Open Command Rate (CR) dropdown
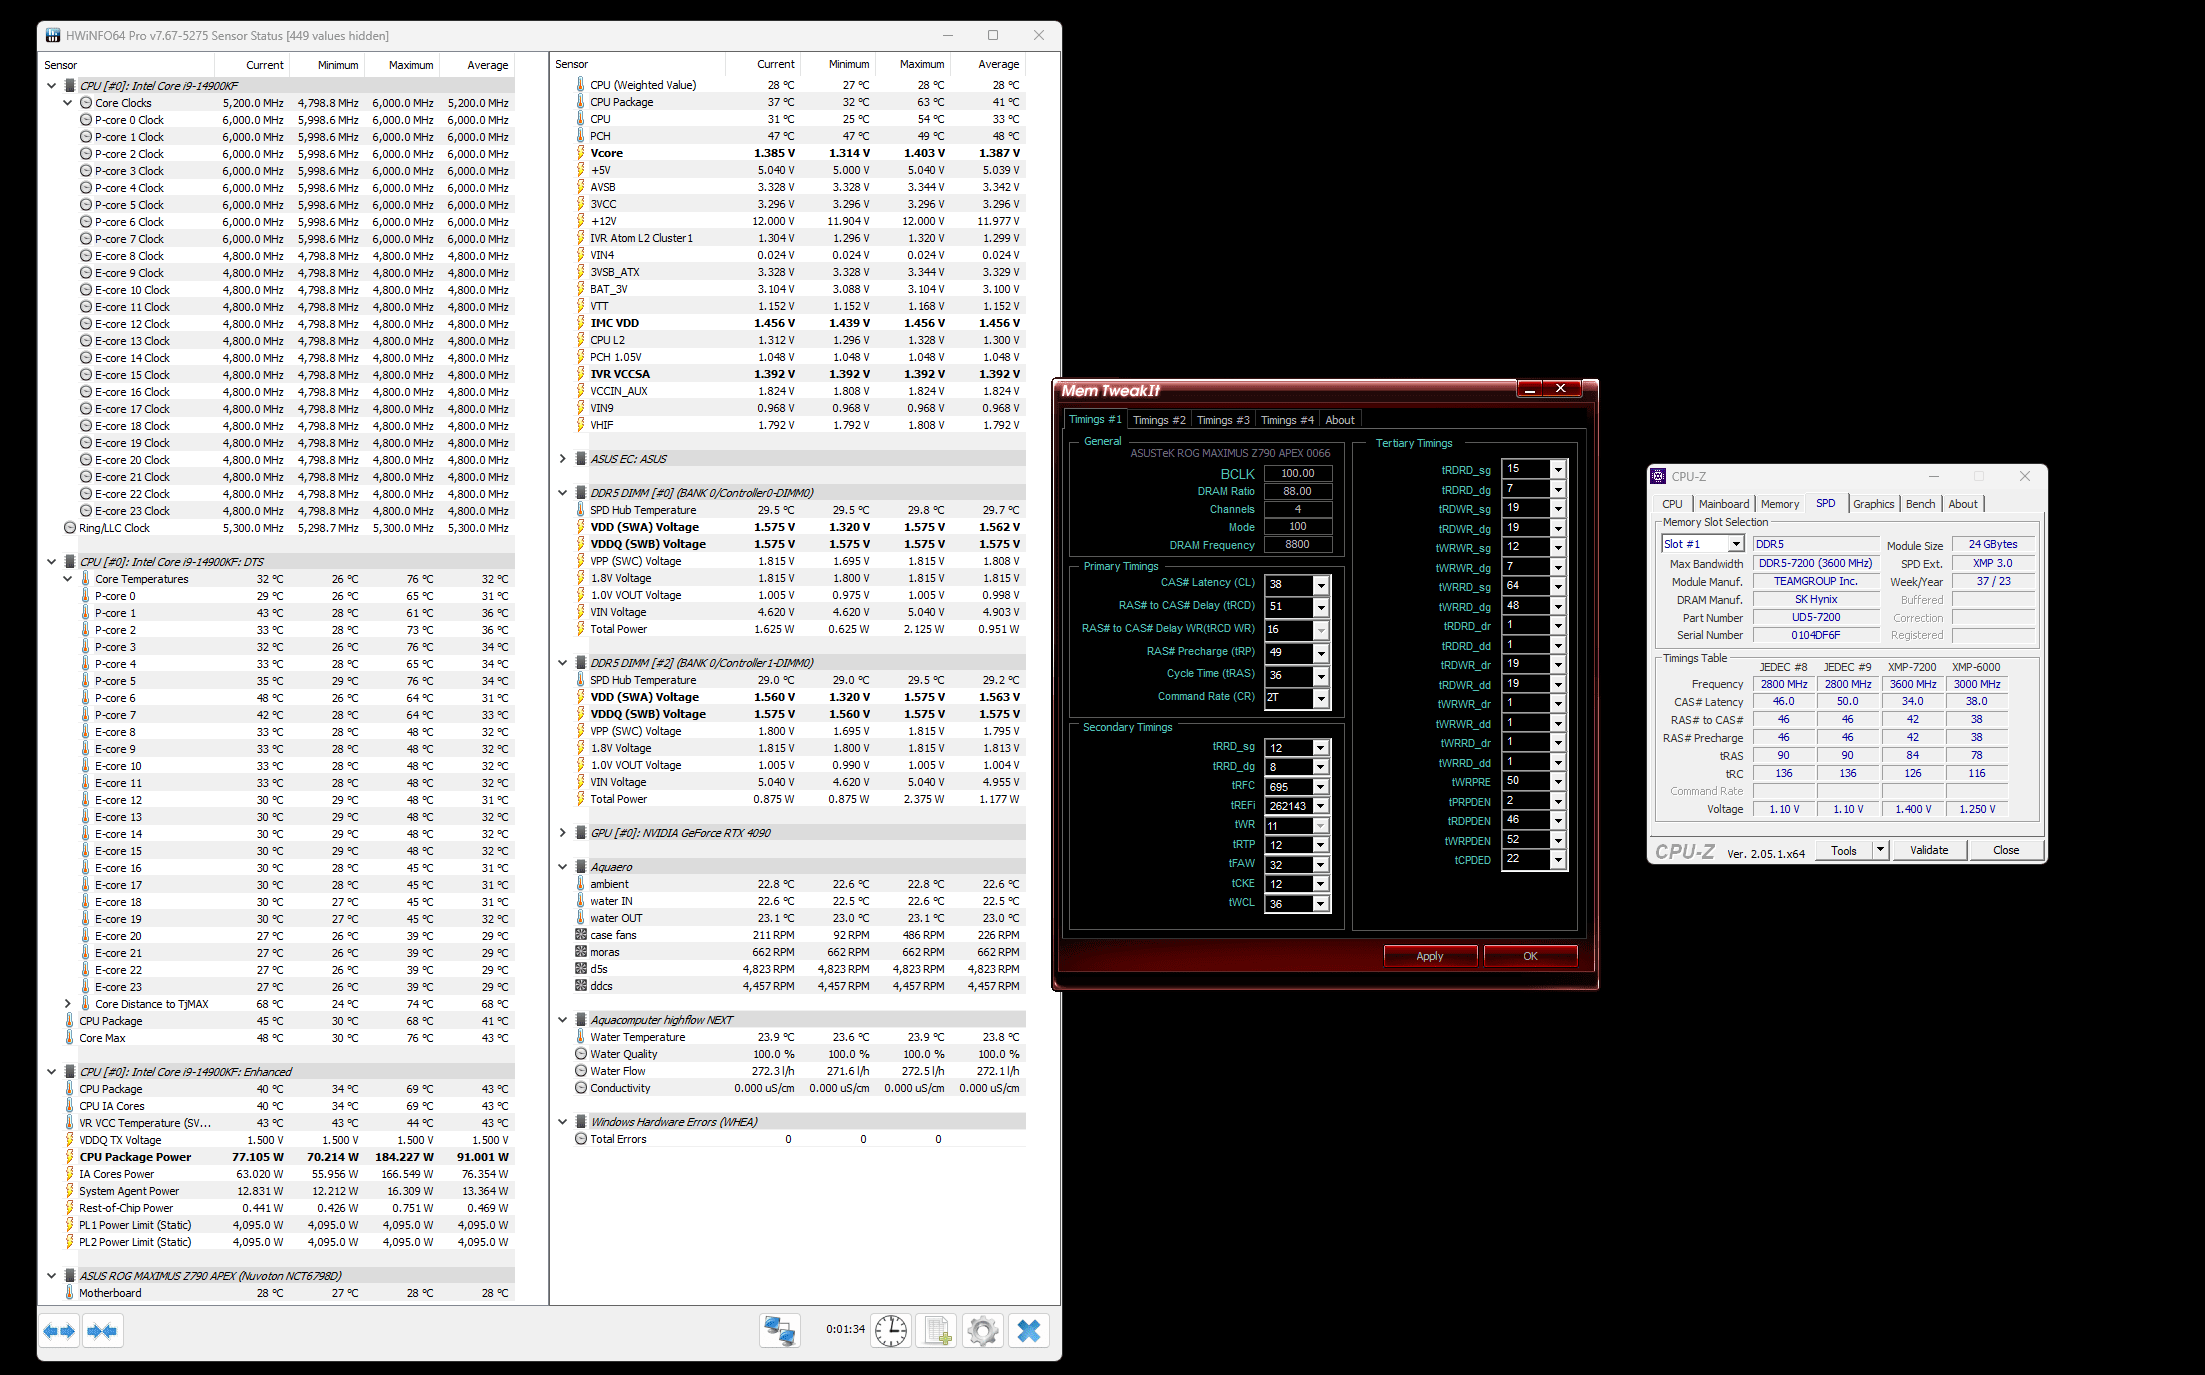This screenshot has height=1375, width=2205. tap(1321, 699)
